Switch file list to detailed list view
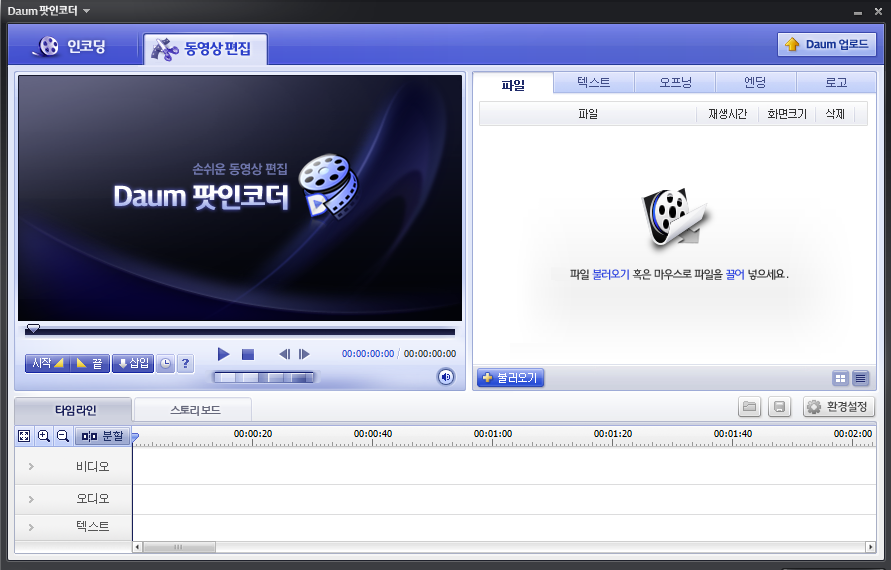 click(x=861, y=378)
